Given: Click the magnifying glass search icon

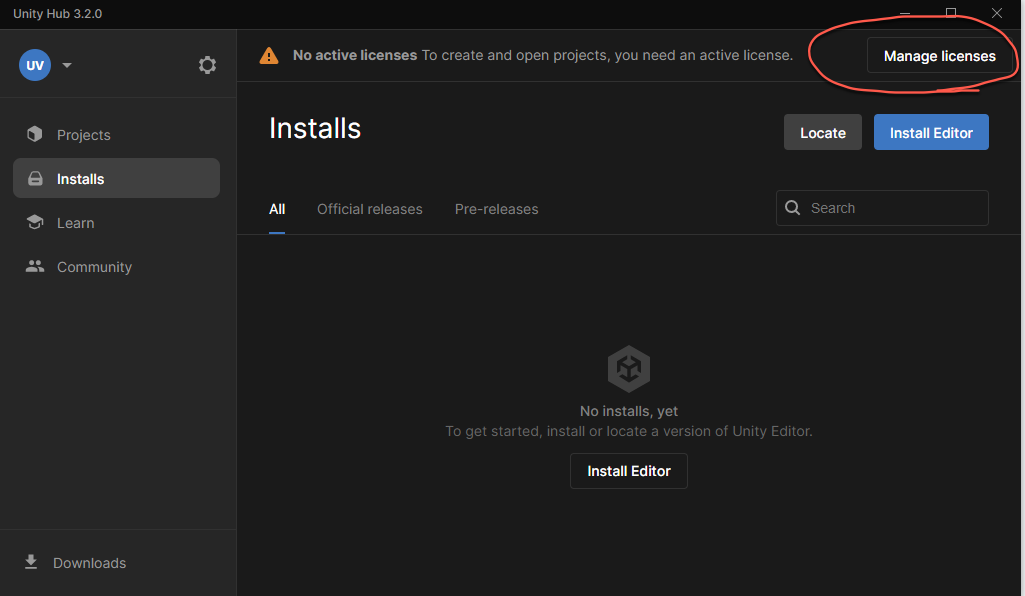Looking at the screenshot, I should (793, 208).
